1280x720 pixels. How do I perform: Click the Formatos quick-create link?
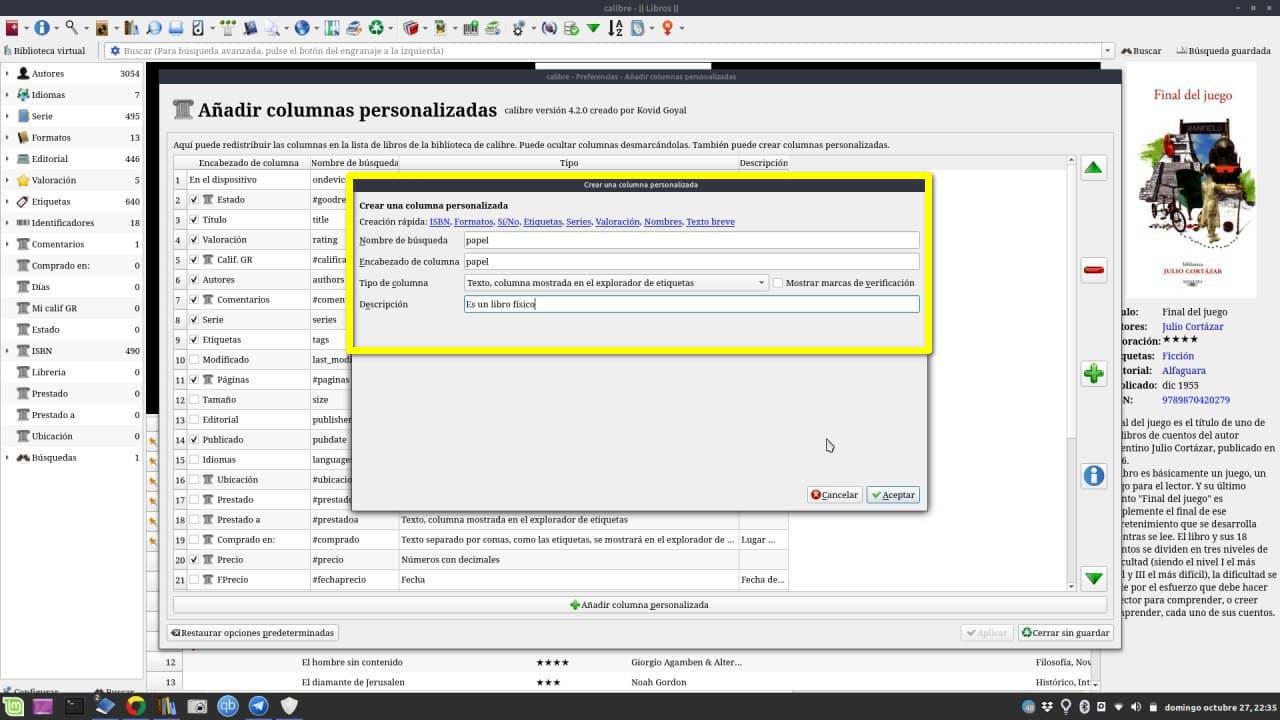click(473, 222)
